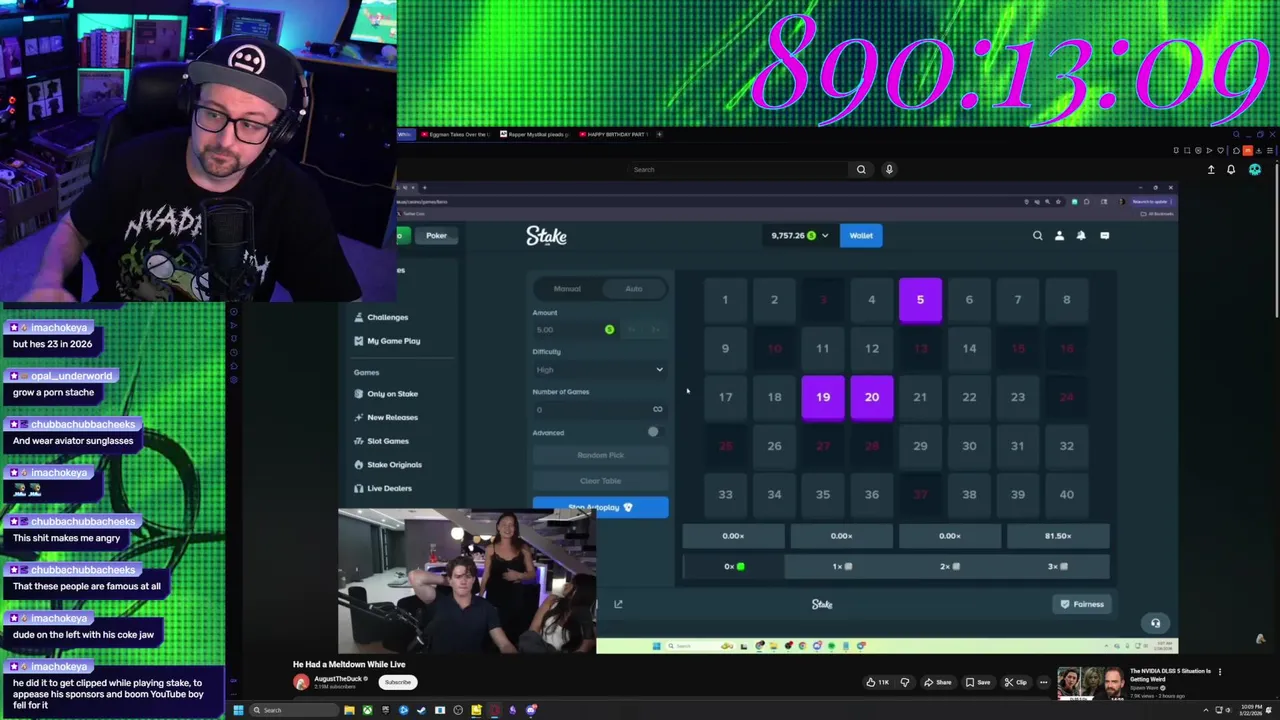
Task: Click the Random Pick button
Action: pos(600,455)
